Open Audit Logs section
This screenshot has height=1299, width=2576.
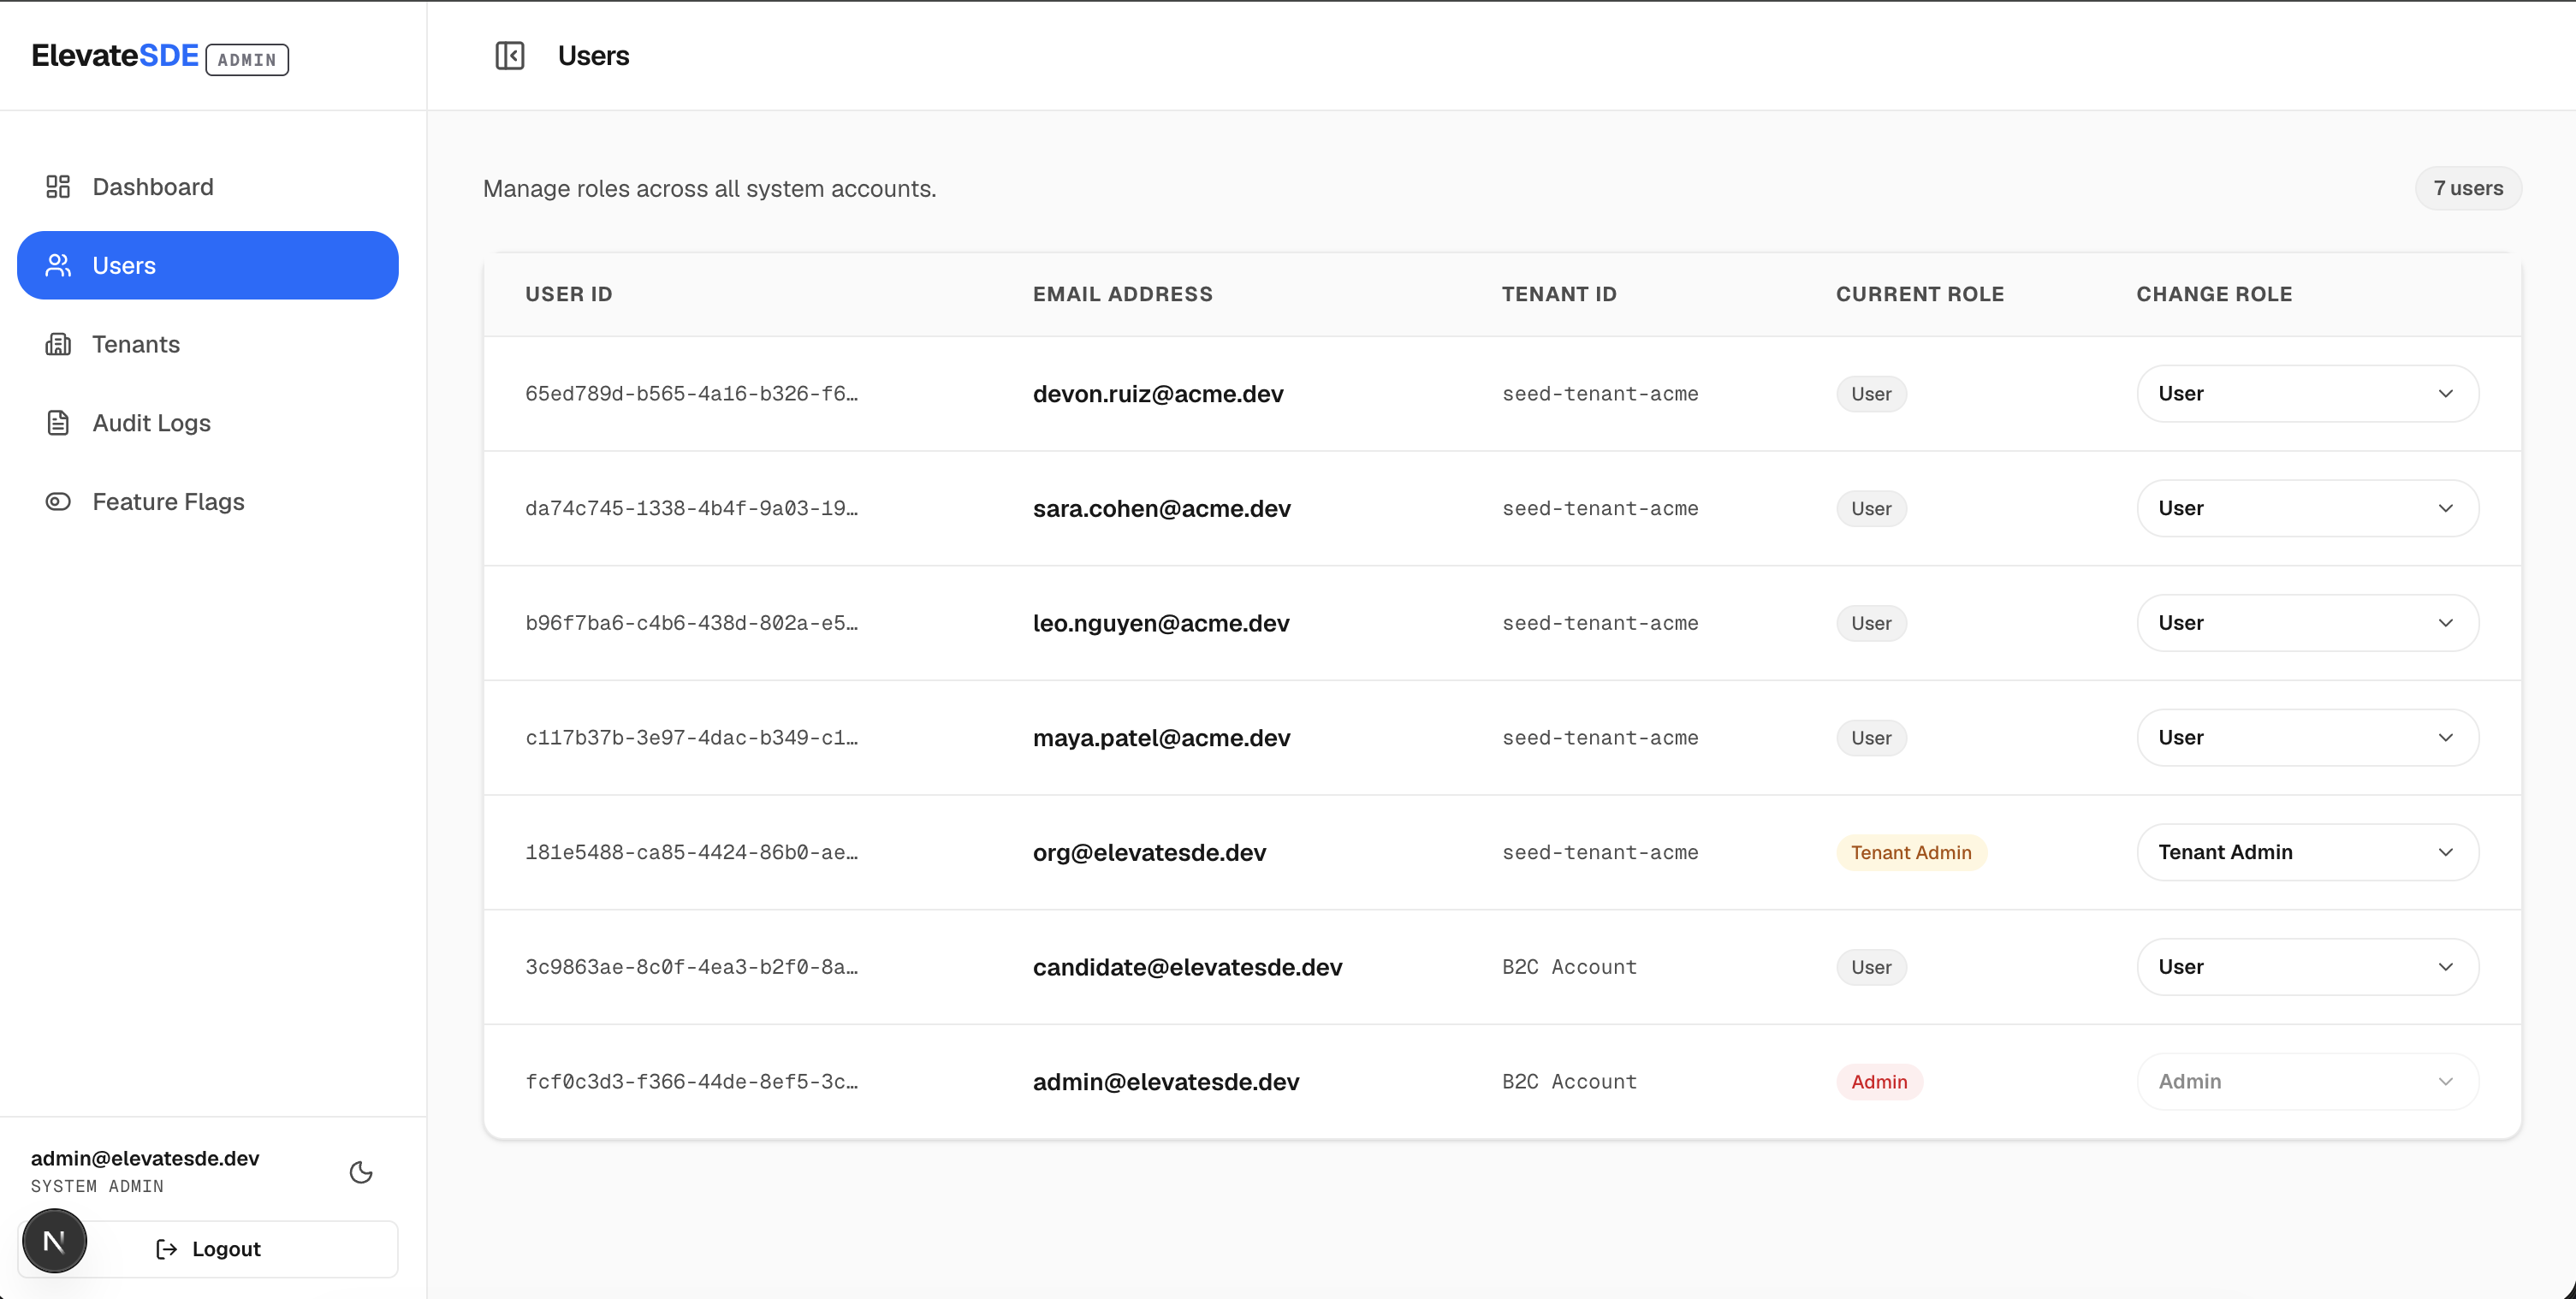tap(208, 423)
